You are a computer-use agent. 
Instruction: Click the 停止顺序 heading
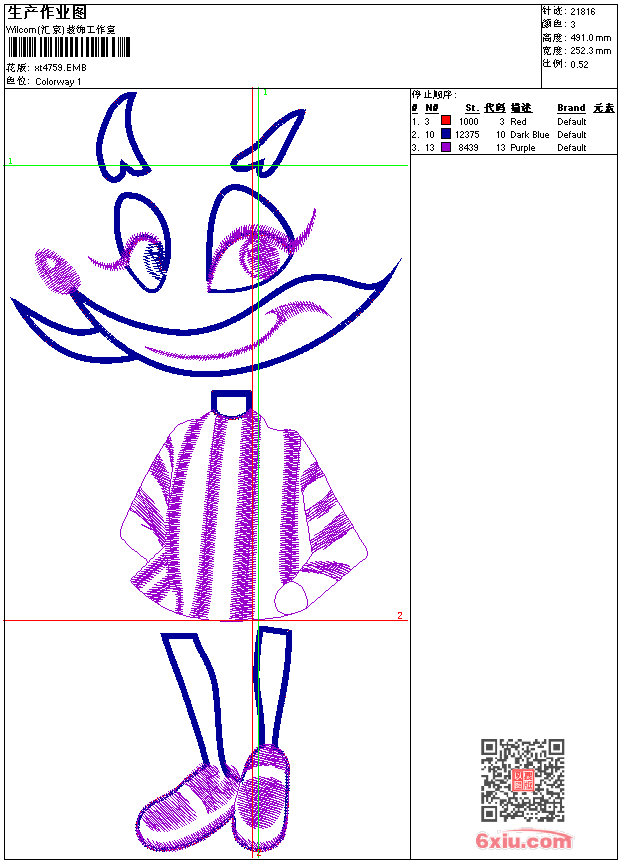434,95
